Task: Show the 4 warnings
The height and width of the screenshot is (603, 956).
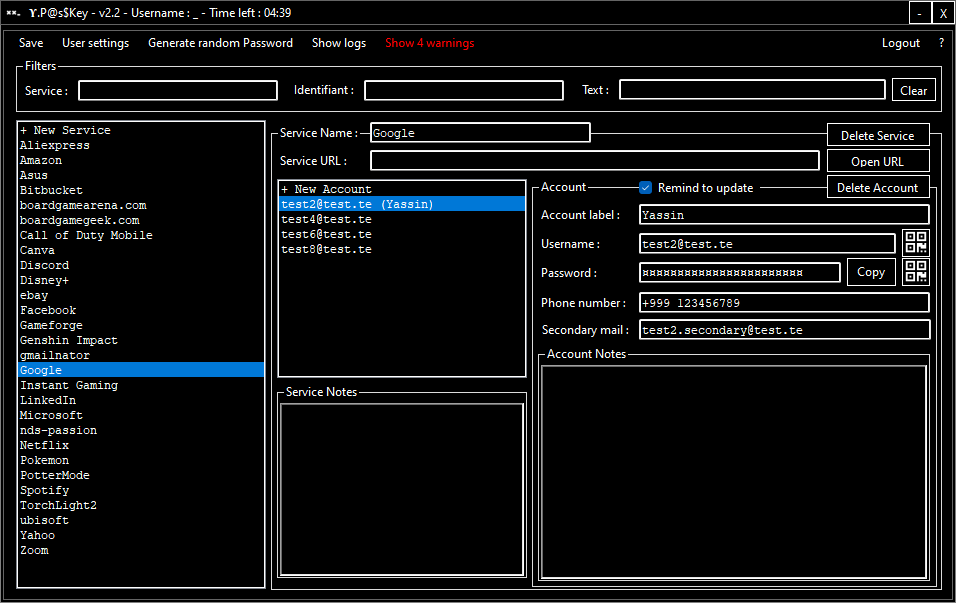Action: coord(429,43)
